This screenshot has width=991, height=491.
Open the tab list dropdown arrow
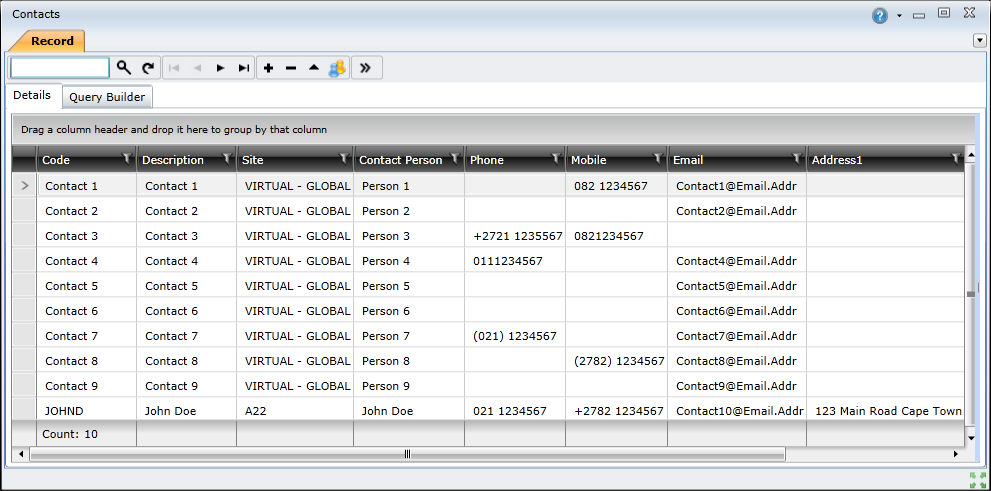click(x=978, y=41)
